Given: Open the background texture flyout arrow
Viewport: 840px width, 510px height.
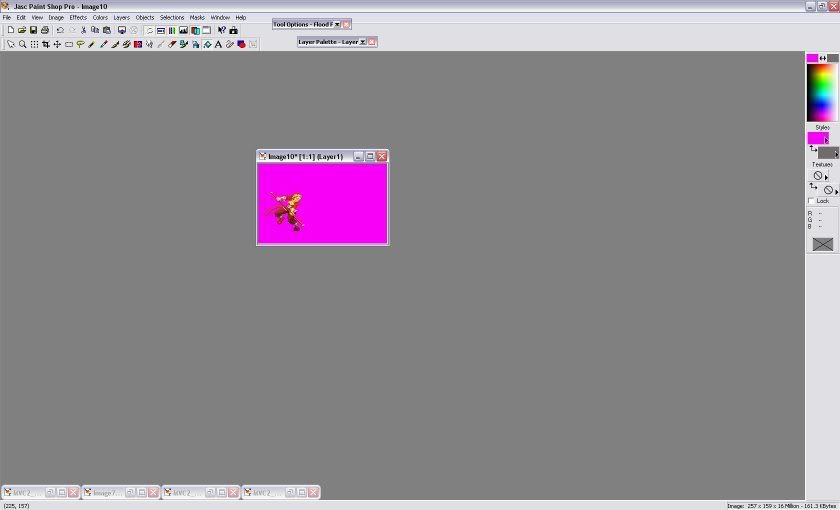Looking at the screenshot, I should 836,192.
